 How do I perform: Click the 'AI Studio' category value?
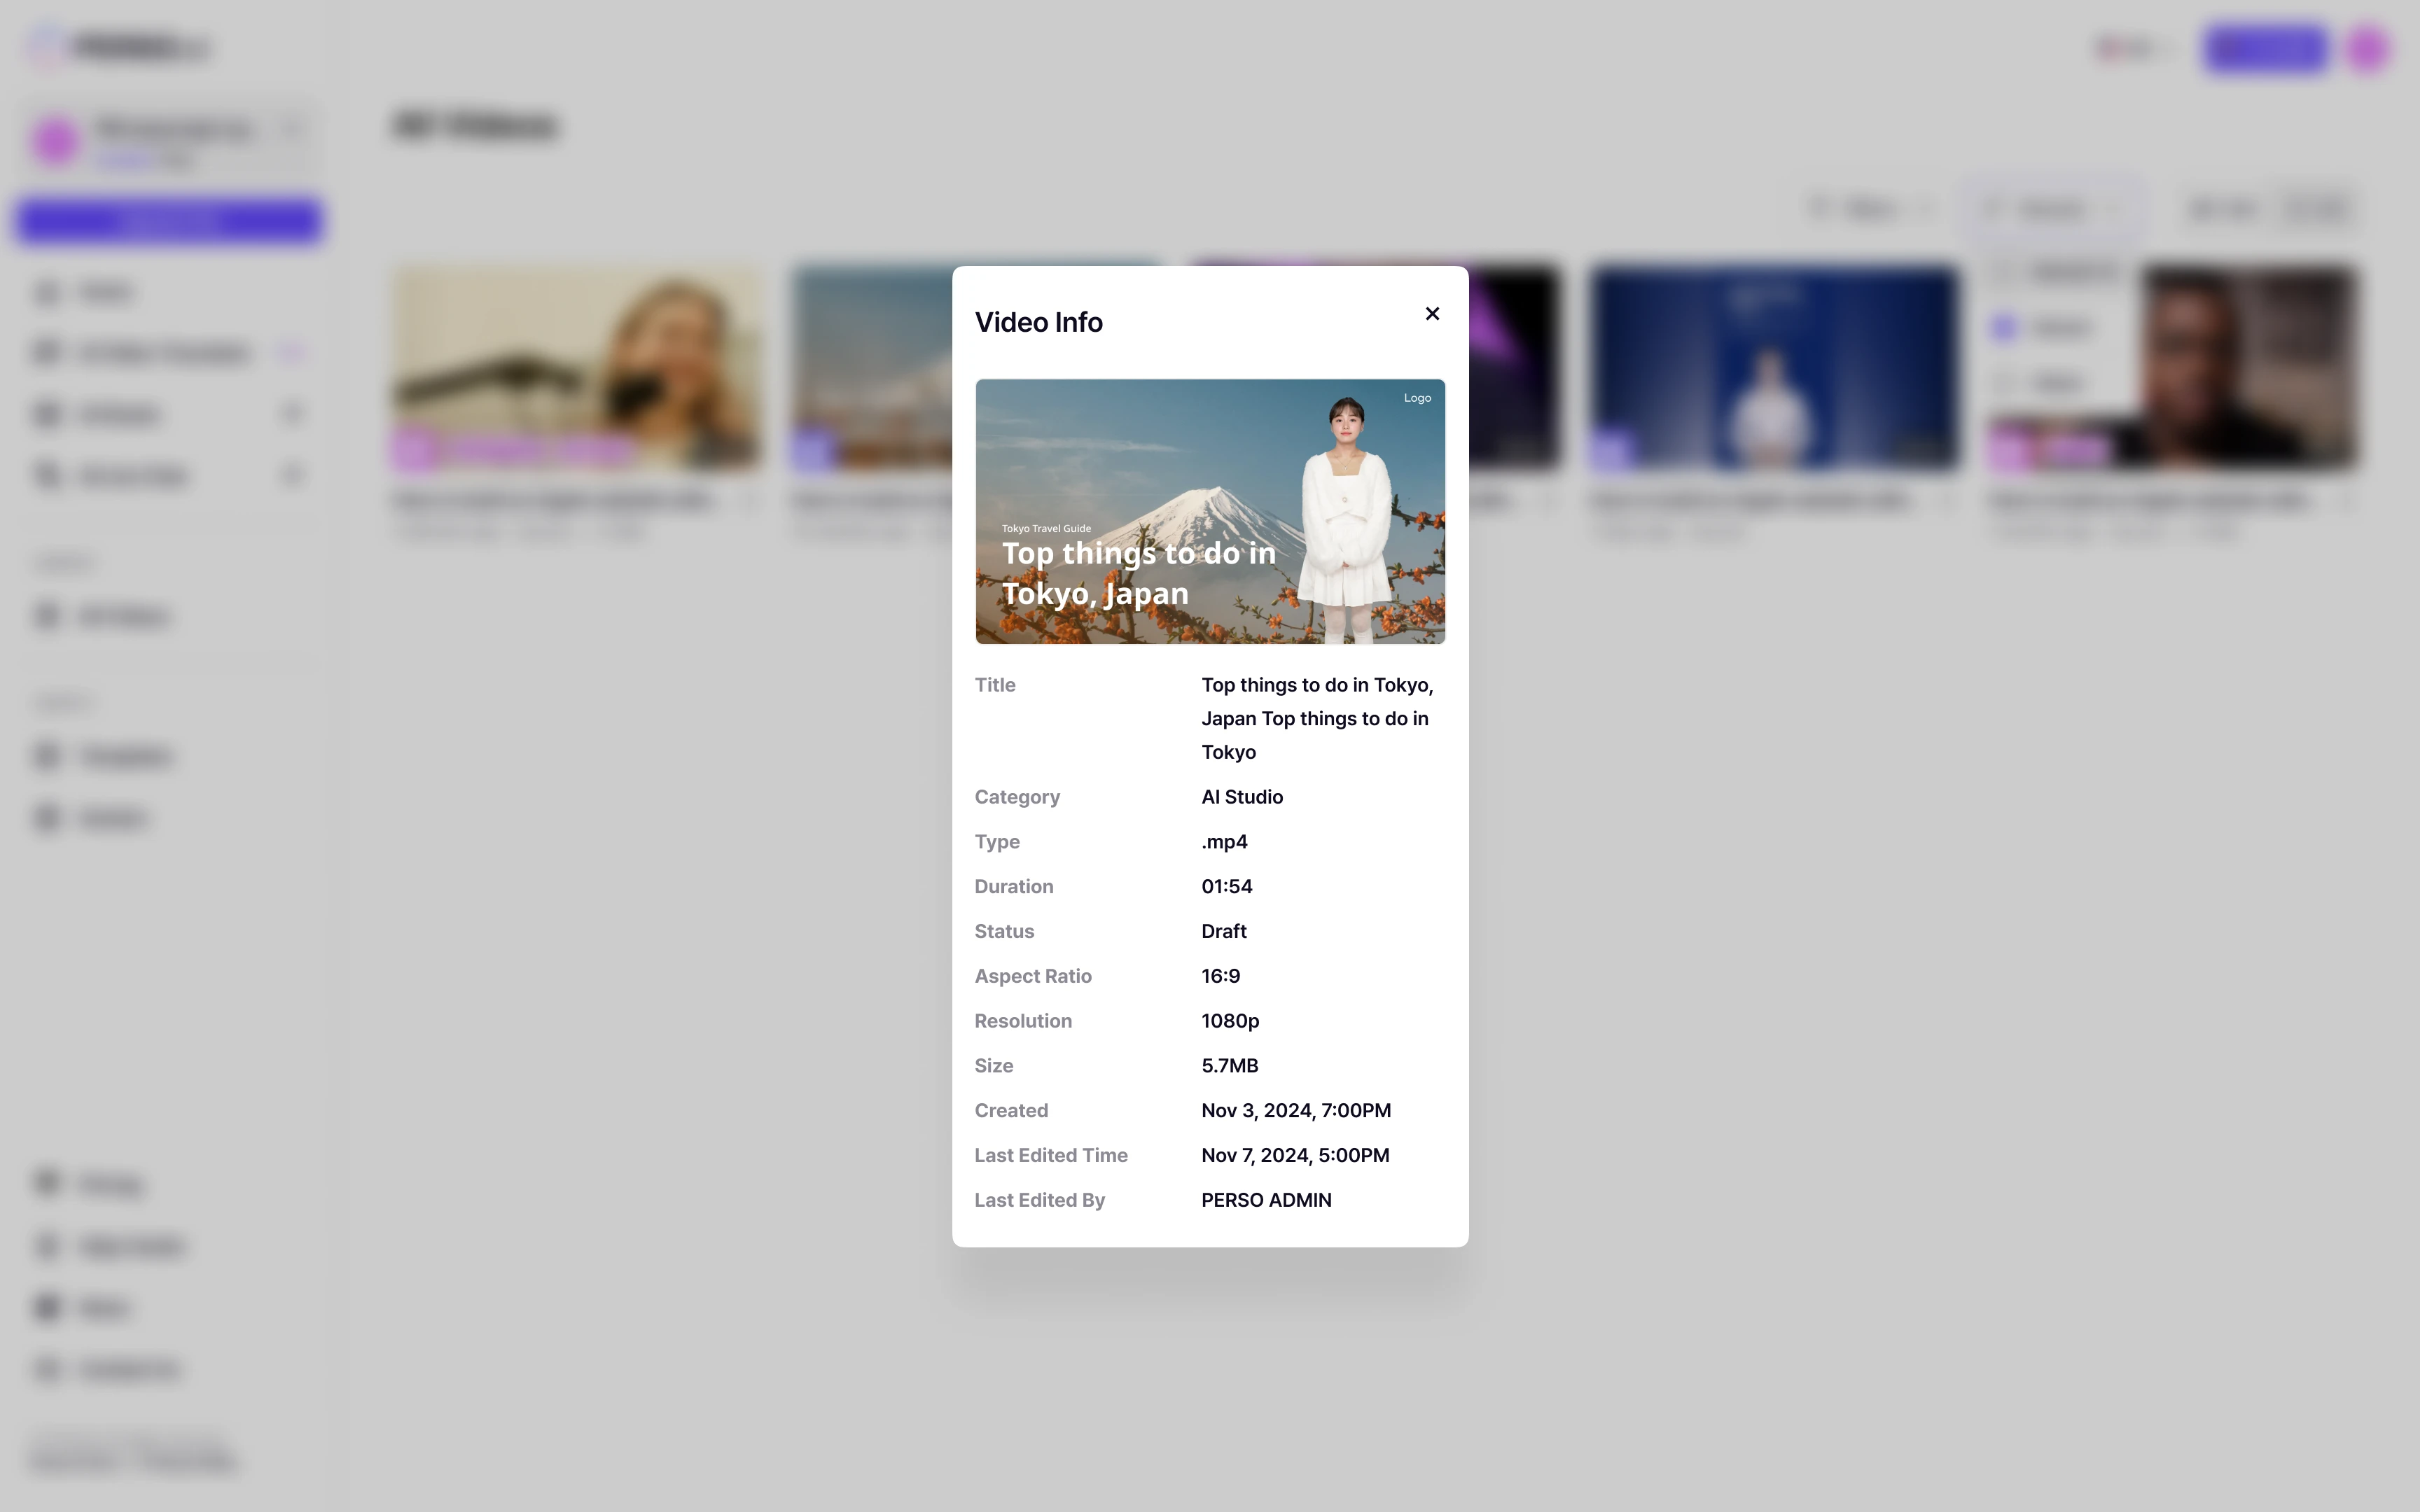pyautogui.click(x=1242, y=797)
